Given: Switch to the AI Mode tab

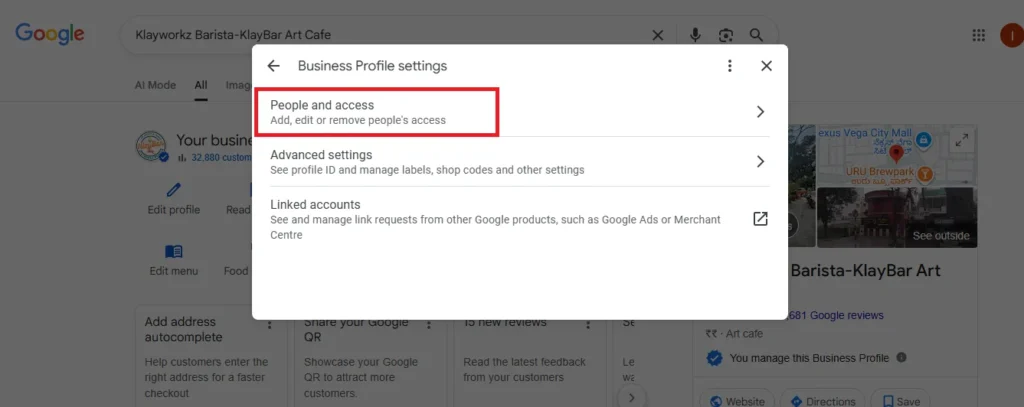Looking at the screenshot, I should [155, 85].
